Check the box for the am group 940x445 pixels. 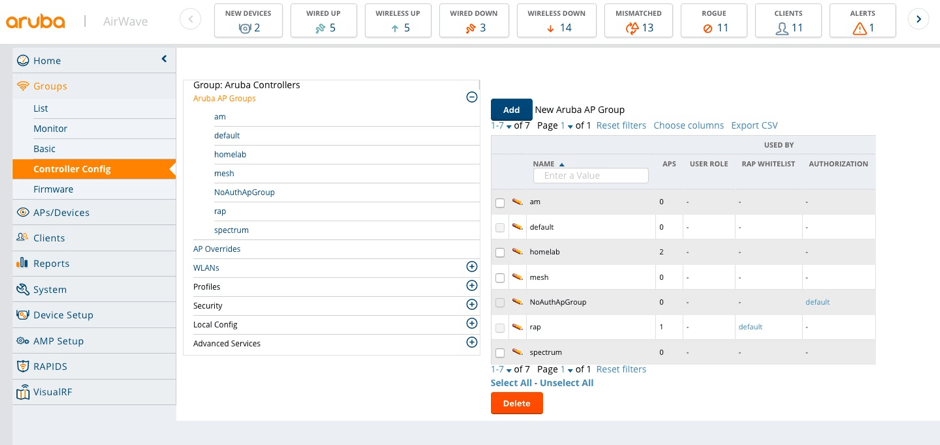pos(500,203)
